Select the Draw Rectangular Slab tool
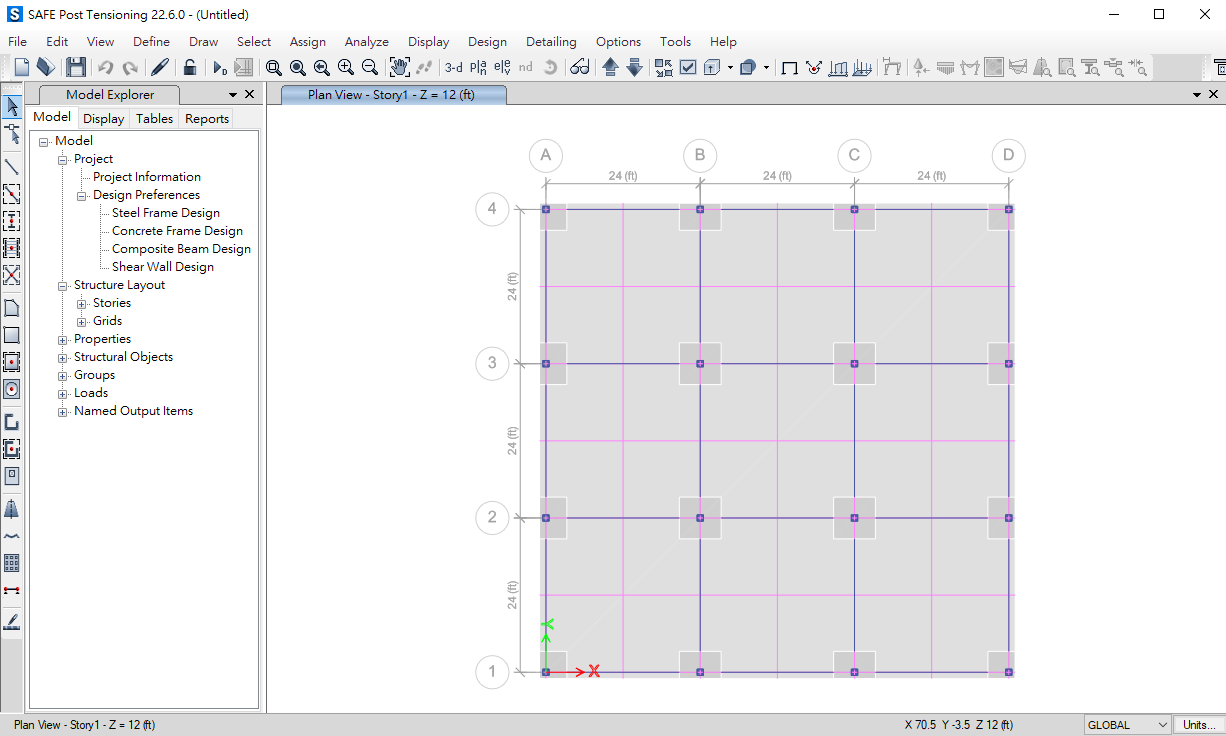1226x736 pixels. pyautogui.click(x=12, y=335)
